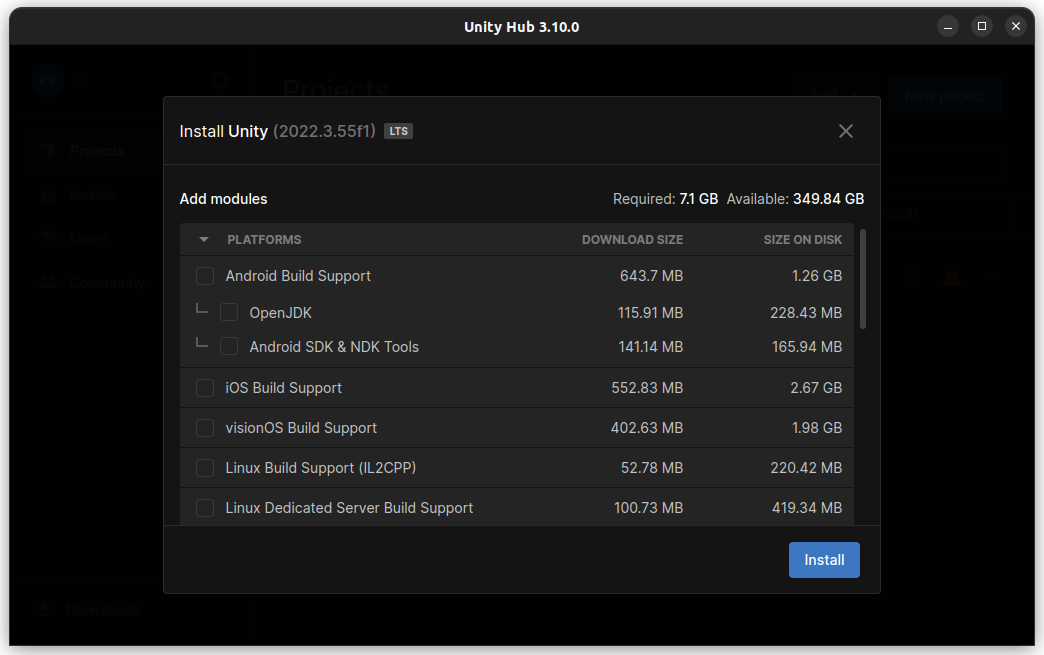Image resolution: width=1044 pixels, height=655 pixels.
Task: Click the visionOS Build Support label
Action: (301, 428)
